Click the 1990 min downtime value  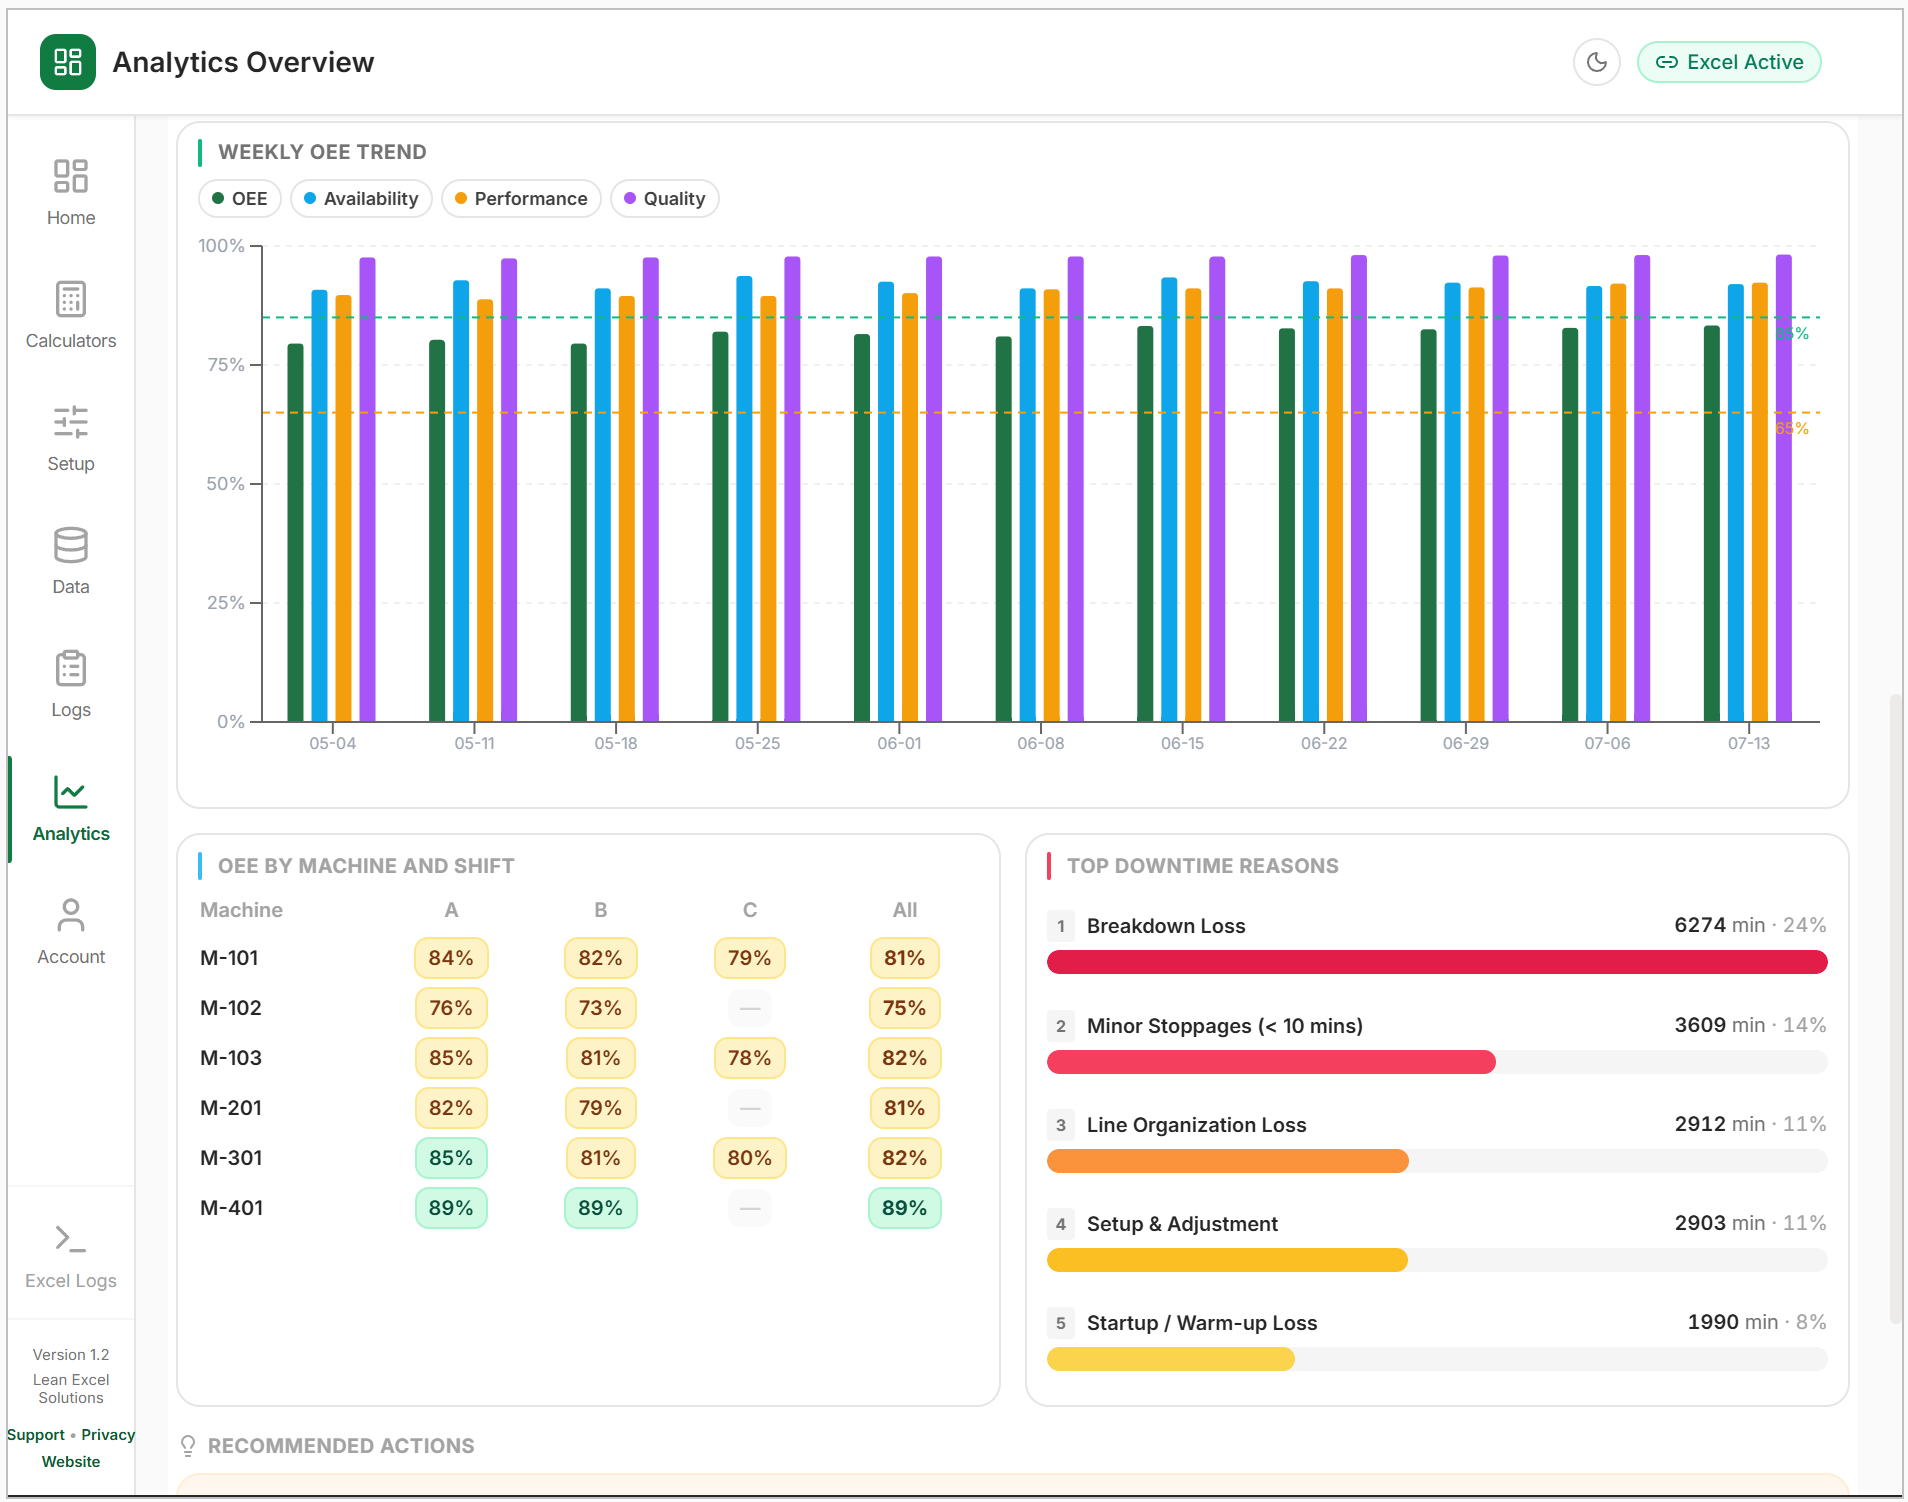point(1732,1322)
